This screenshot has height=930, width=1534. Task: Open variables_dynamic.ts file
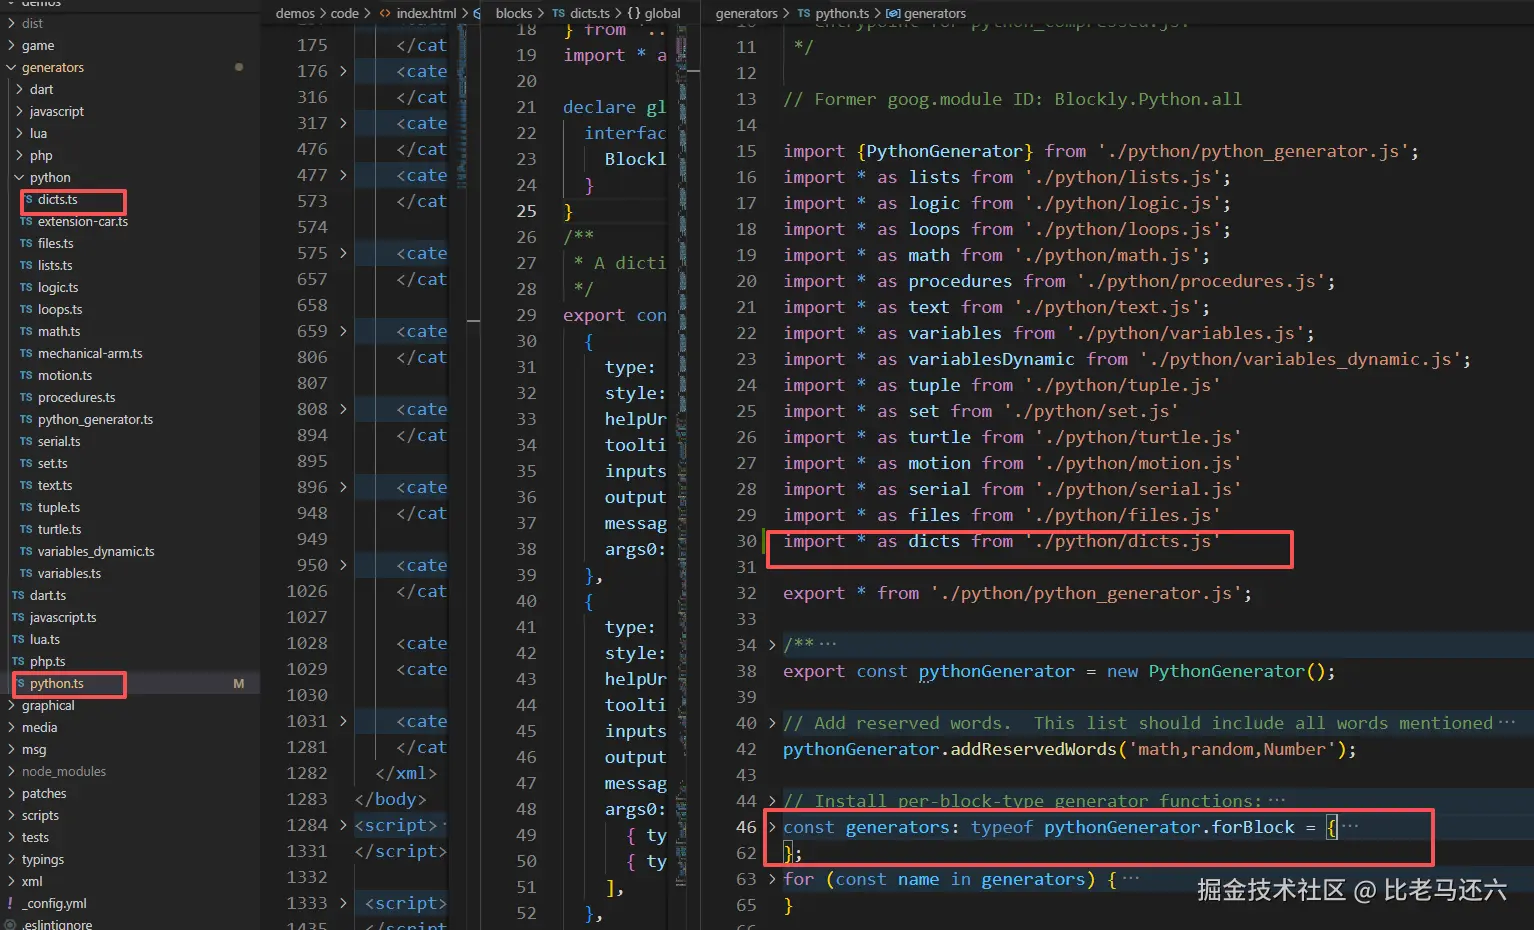click(x=96, y=552)
